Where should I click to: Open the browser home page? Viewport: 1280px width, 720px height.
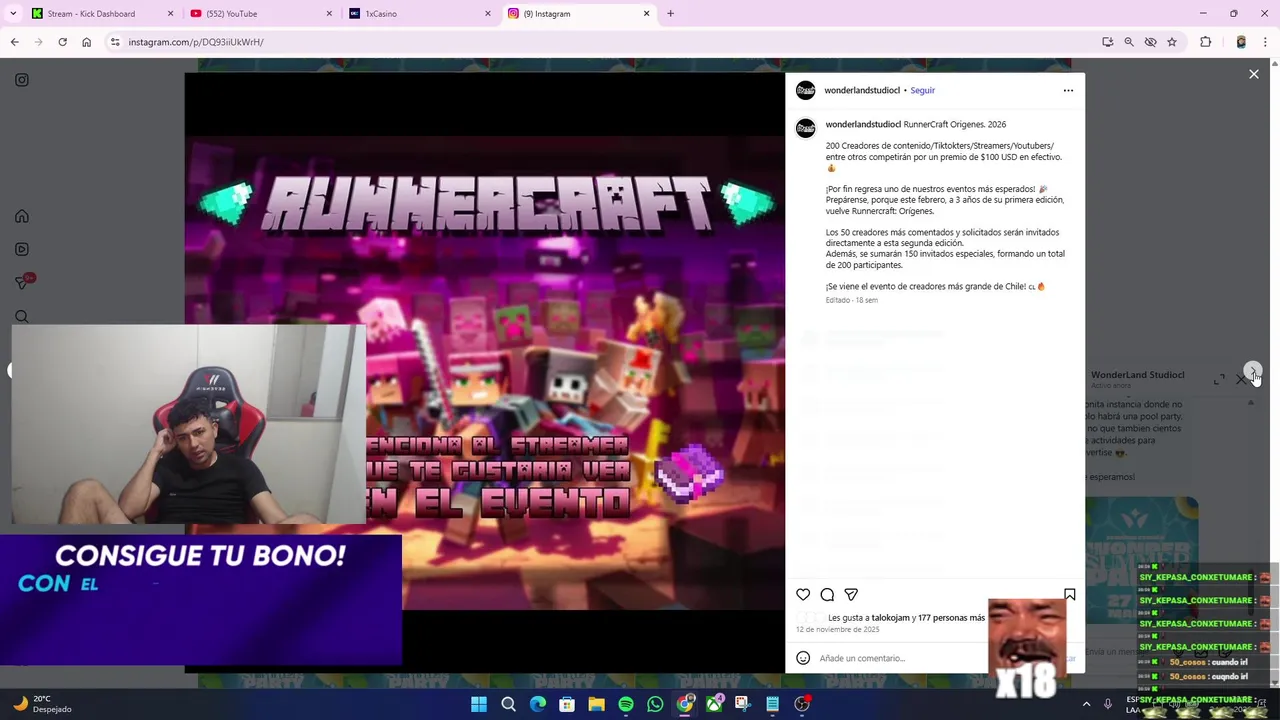point(86,42)
